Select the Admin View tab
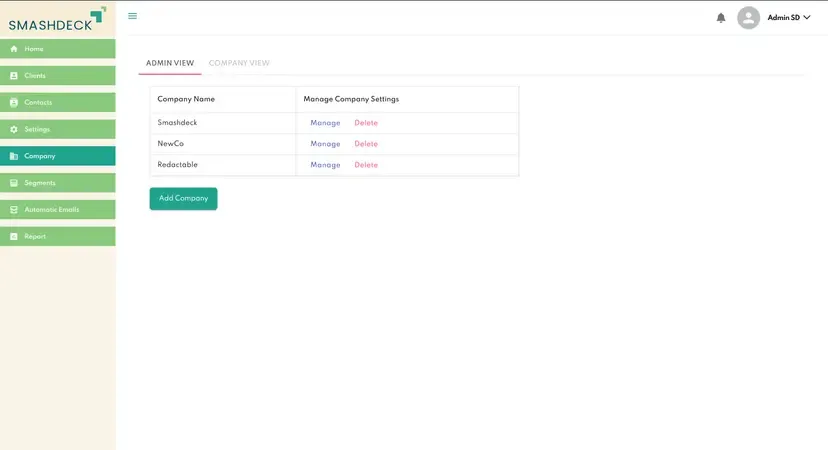828x450 pixels. coord(170,63)
